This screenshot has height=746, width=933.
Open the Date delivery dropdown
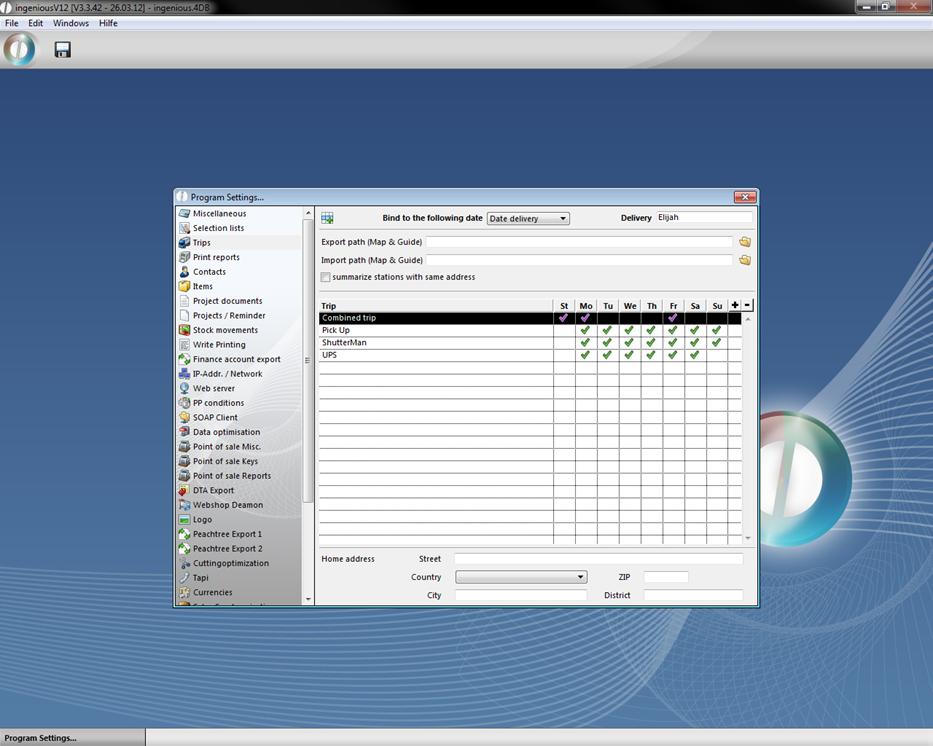pyautogui.click(x=528, y=218)
